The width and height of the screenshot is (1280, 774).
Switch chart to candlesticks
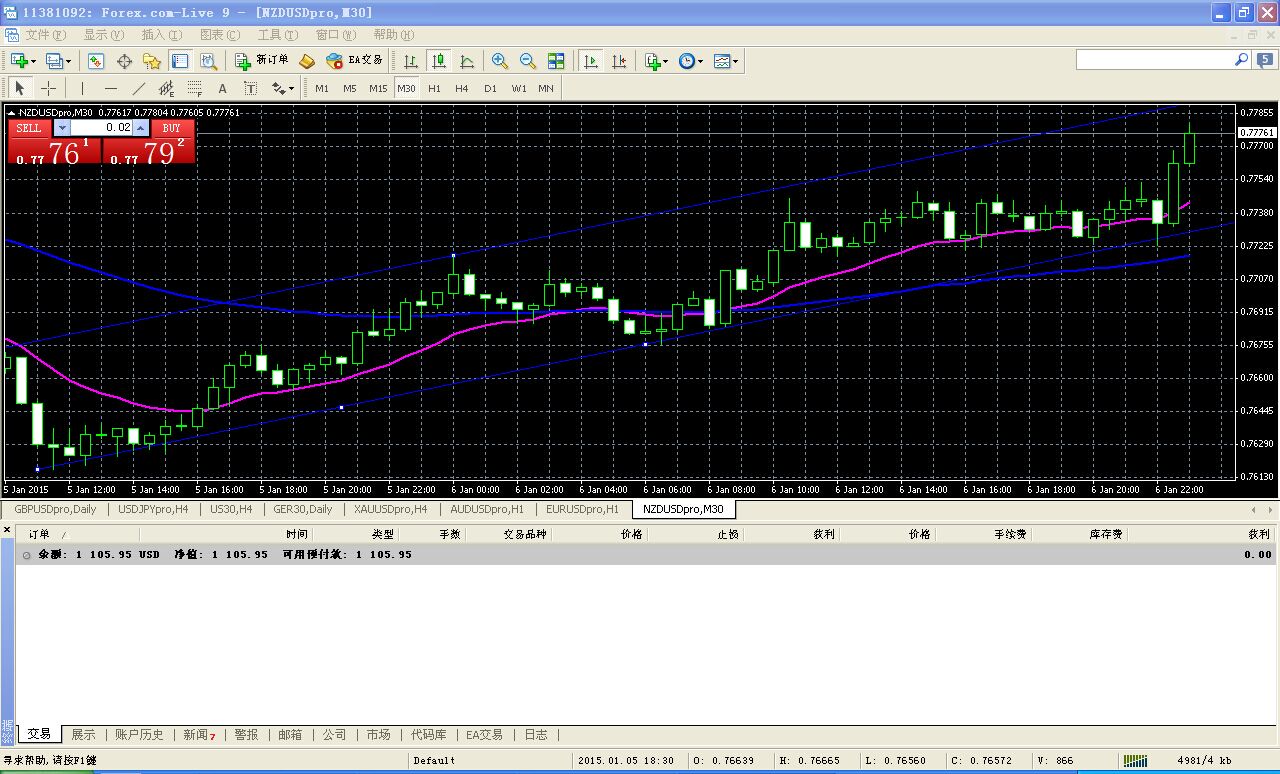(439, 61)
